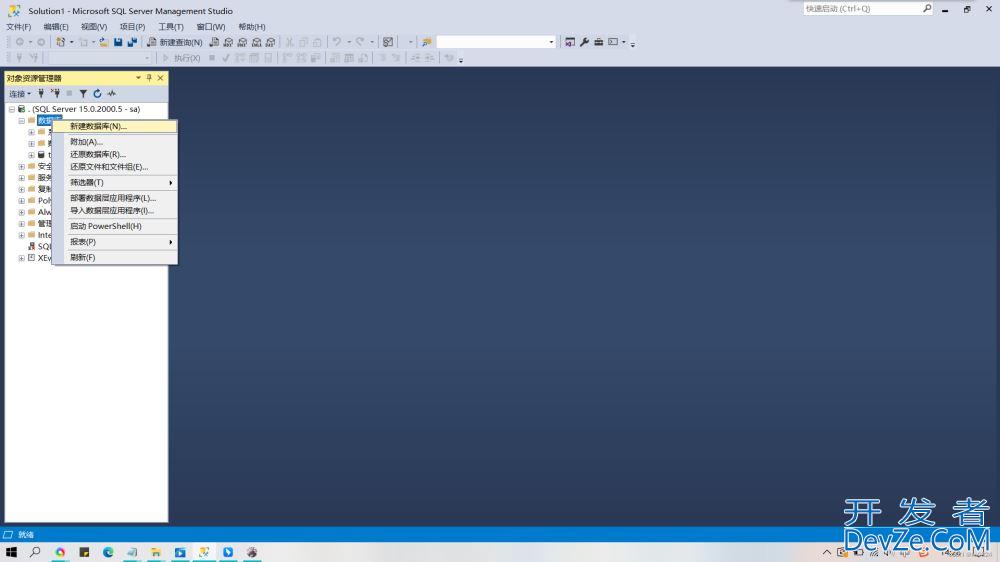The image size is (1000, 562).
Task: Choose 还原数据库(R)... in context menu
Action: tap(97, 155)
